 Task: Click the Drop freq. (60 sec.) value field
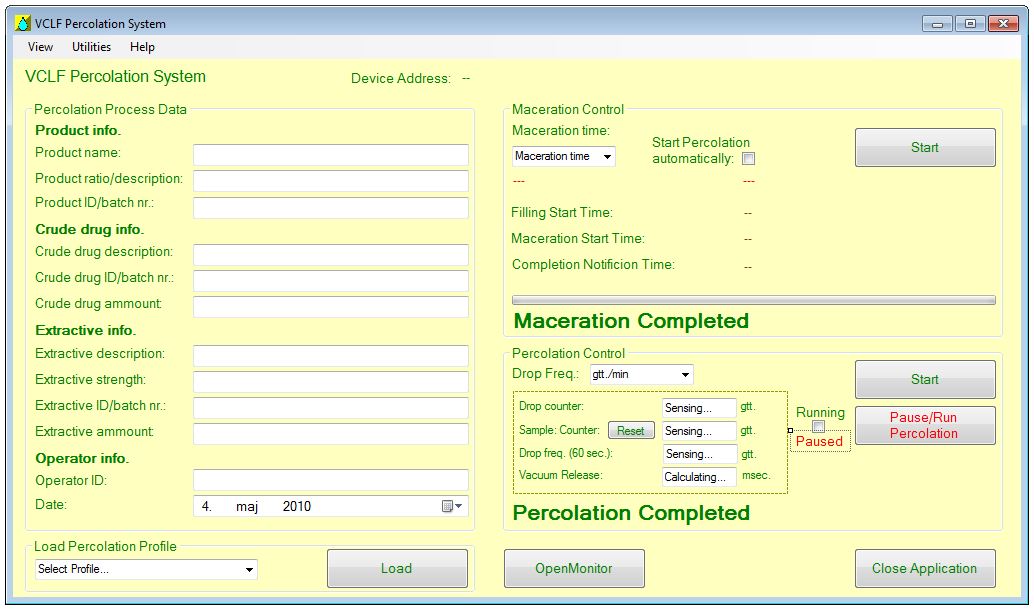point(698,454)
